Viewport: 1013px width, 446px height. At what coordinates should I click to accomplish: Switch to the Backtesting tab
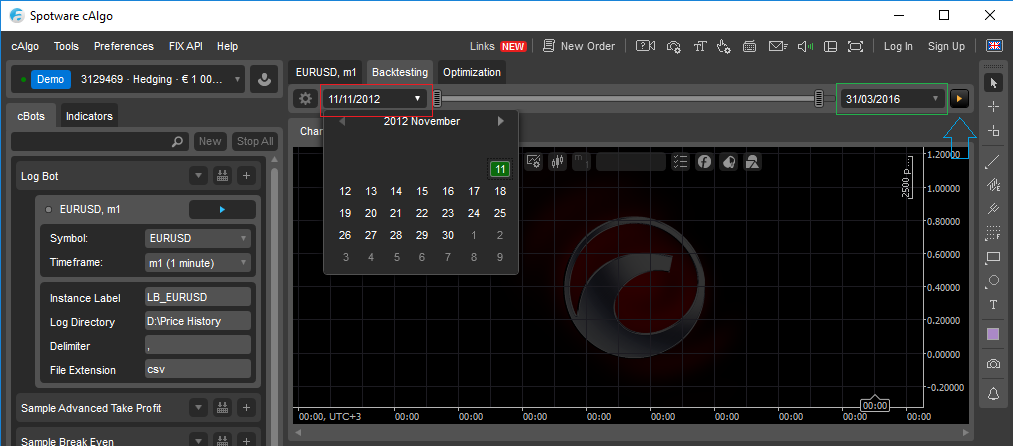(400, 72)
